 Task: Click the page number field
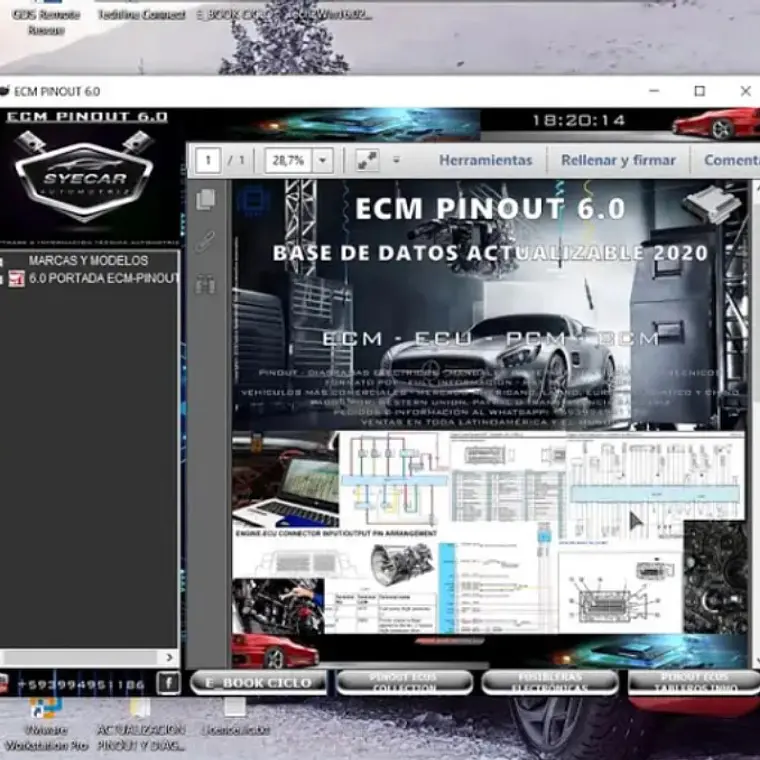208,160
